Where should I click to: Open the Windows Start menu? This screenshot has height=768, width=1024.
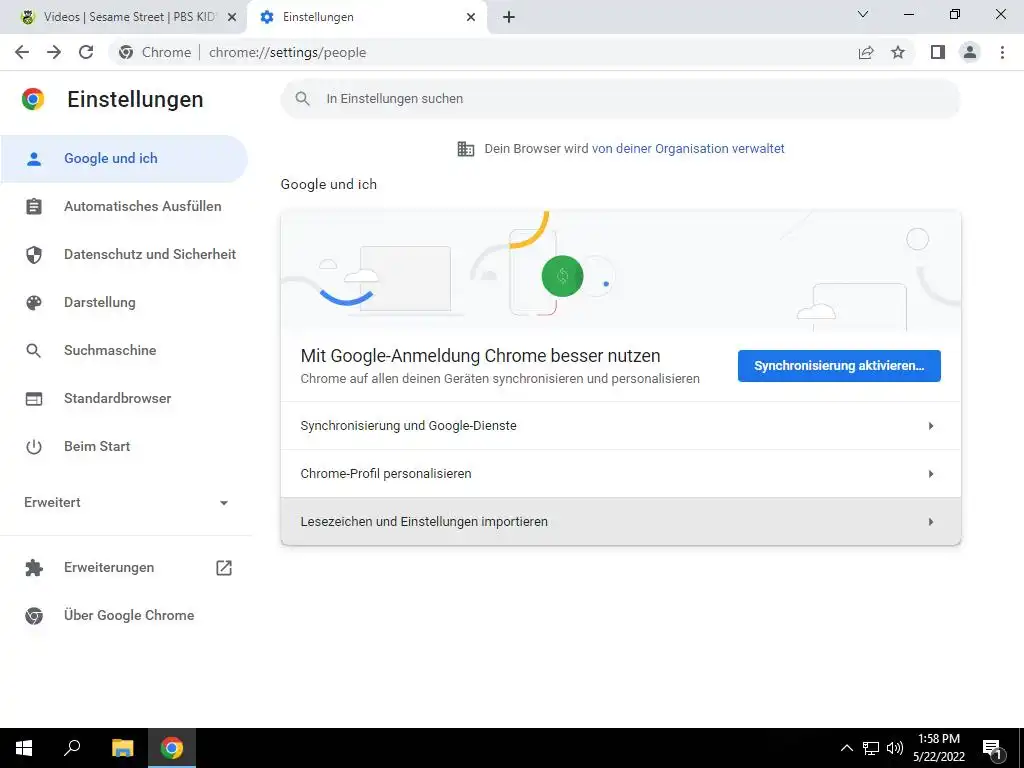(x=24, y=748)
